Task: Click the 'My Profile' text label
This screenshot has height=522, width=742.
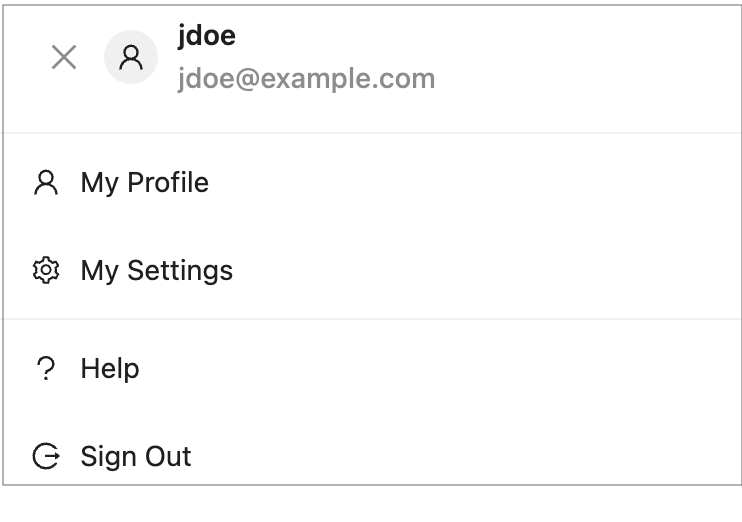Action: click(x=145, y=183)
